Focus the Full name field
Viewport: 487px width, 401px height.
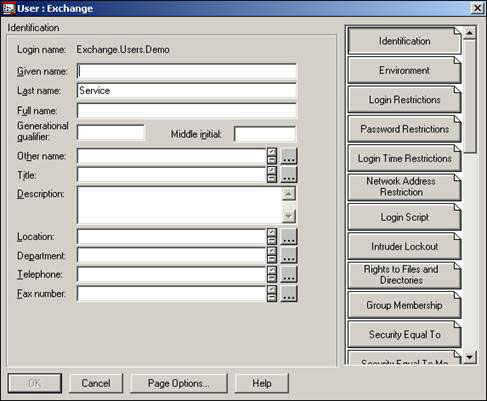187,110
